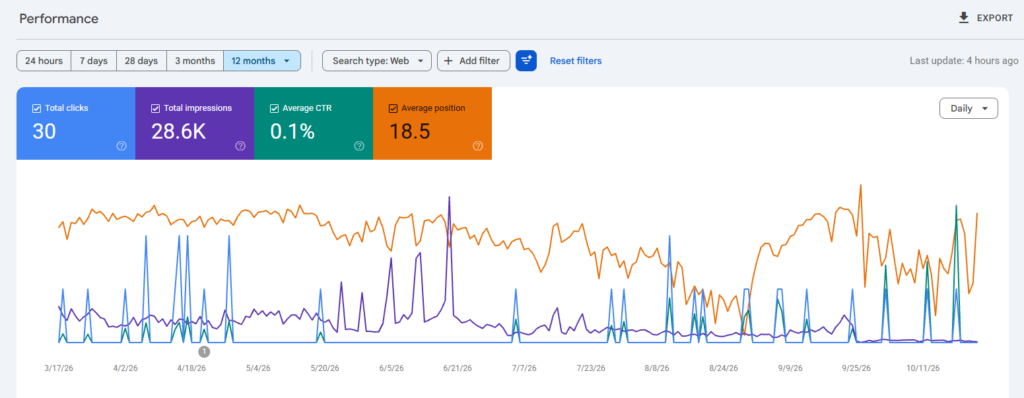Click the 18.5 average position value
1024x398 pixels.
[409, 132]
